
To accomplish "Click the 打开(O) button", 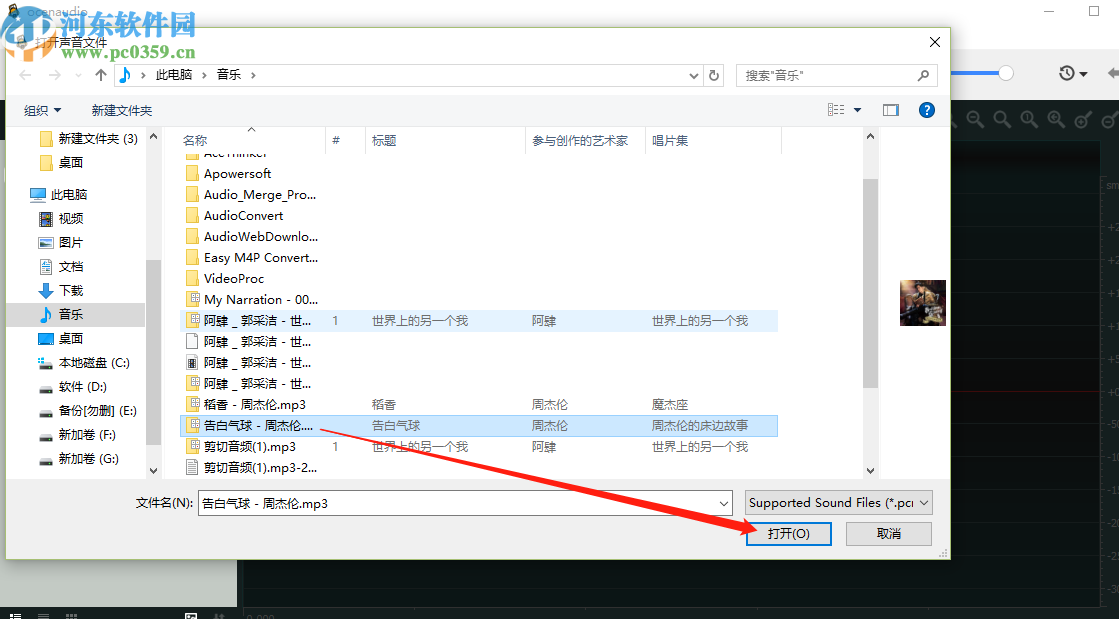I will click(789, 533).
